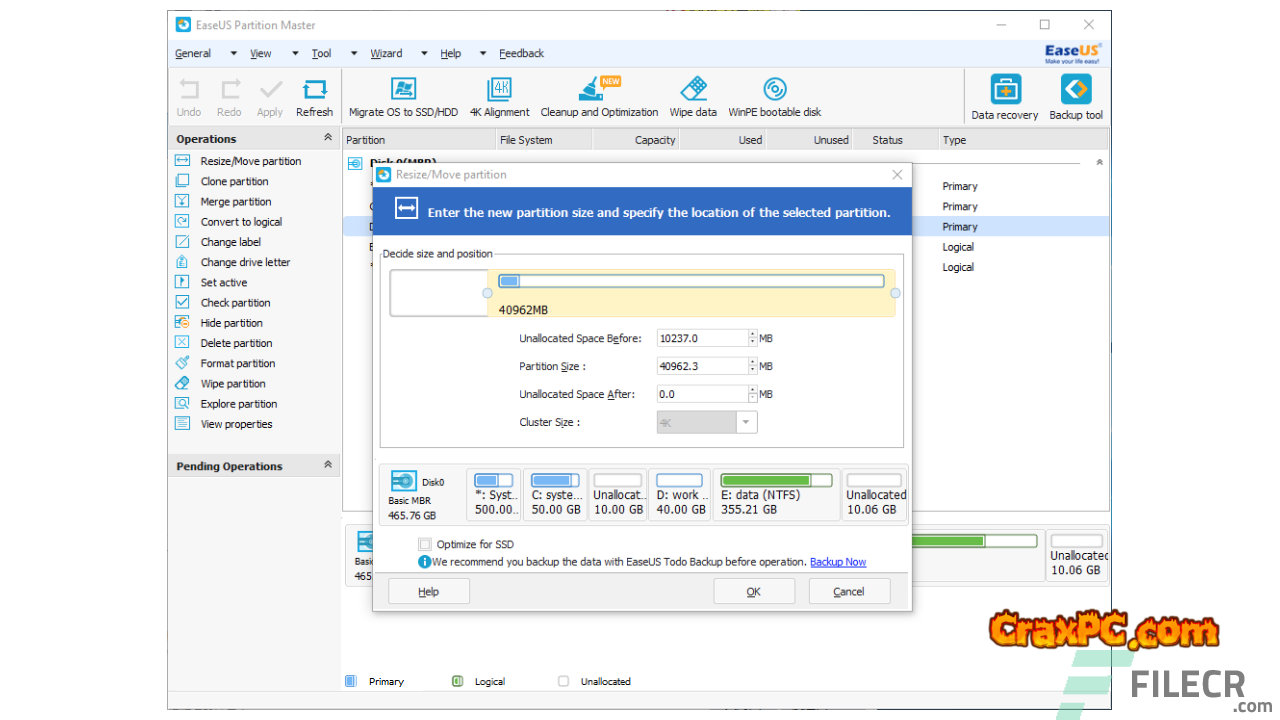Click the Migrate OS to SSD/HDD icon
This screenshot has height=720, width=1280.
pyautogui.click(x=403, y=90)
